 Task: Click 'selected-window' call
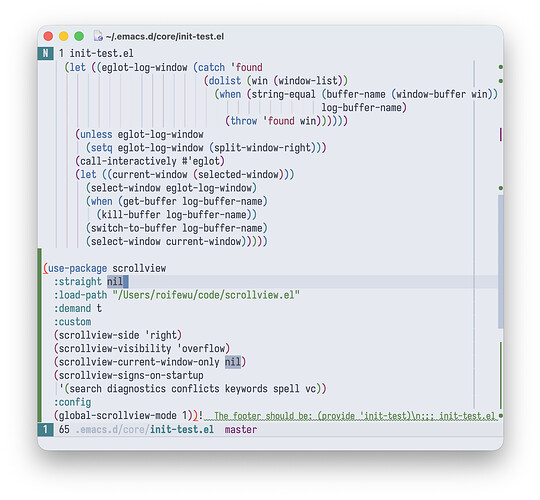(238, 175)
